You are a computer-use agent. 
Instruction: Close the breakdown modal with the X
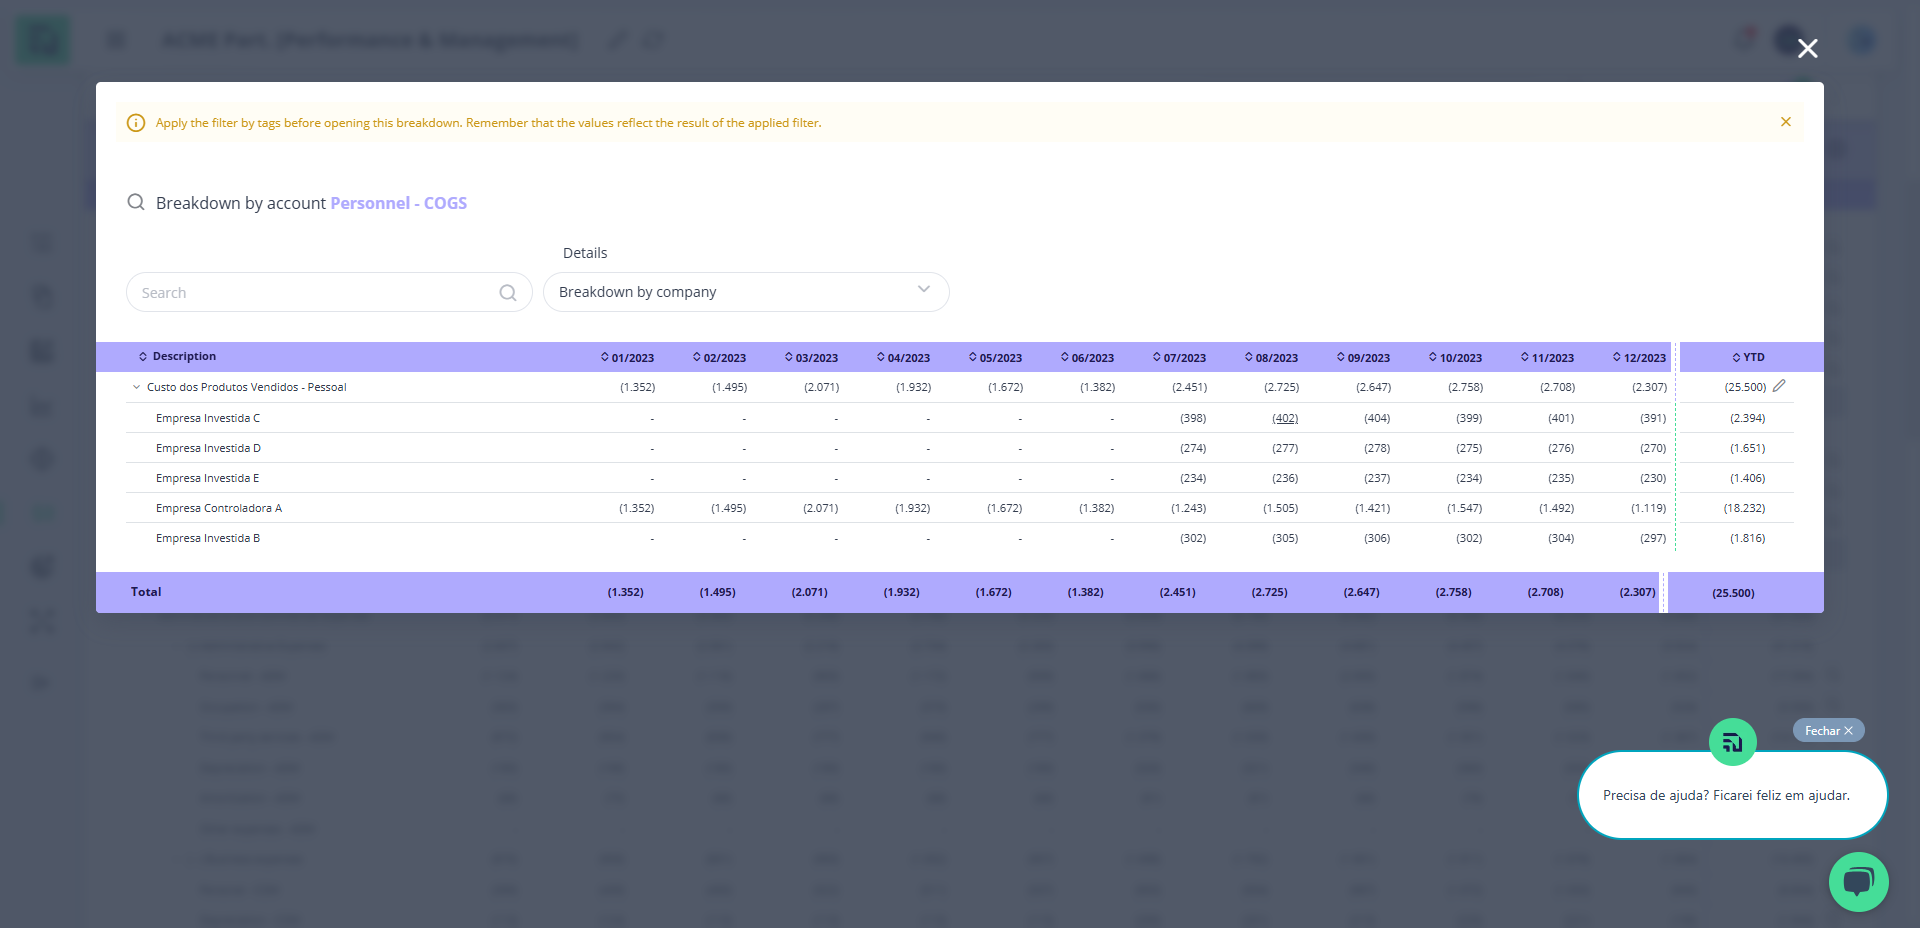point(1807,48)
